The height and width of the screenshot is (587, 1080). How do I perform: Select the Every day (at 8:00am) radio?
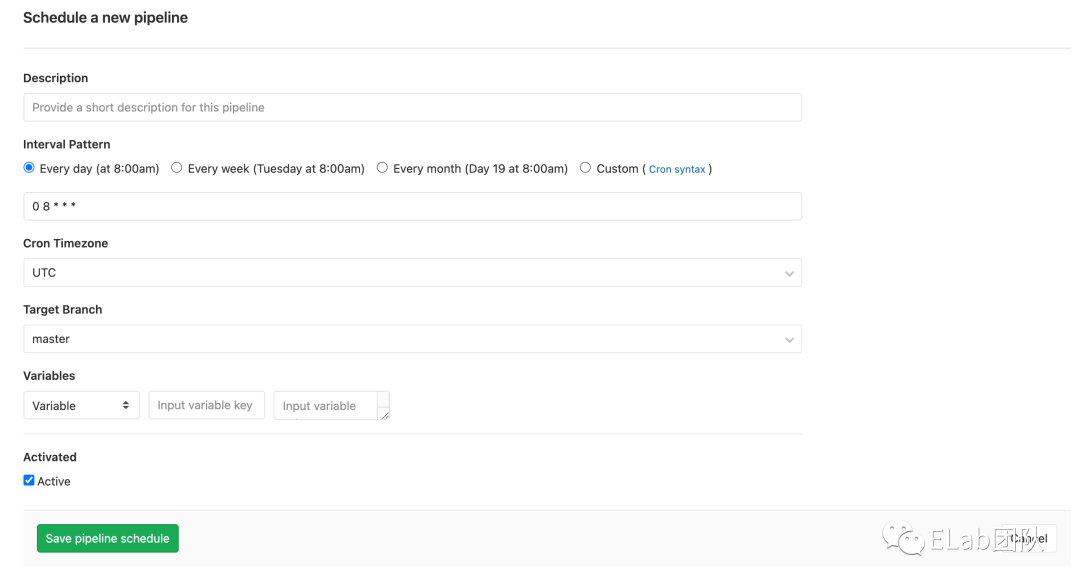click(x=29, y=168)
